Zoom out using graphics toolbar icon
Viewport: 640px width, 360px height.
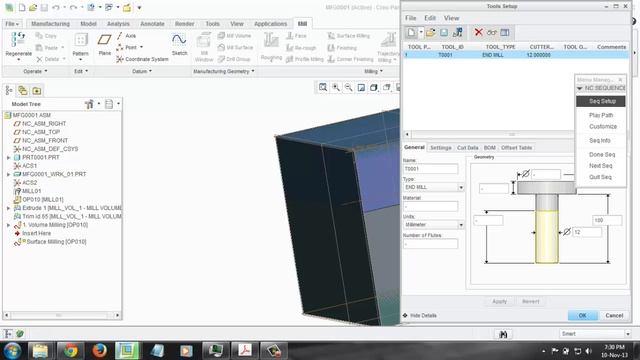[349, 87]
